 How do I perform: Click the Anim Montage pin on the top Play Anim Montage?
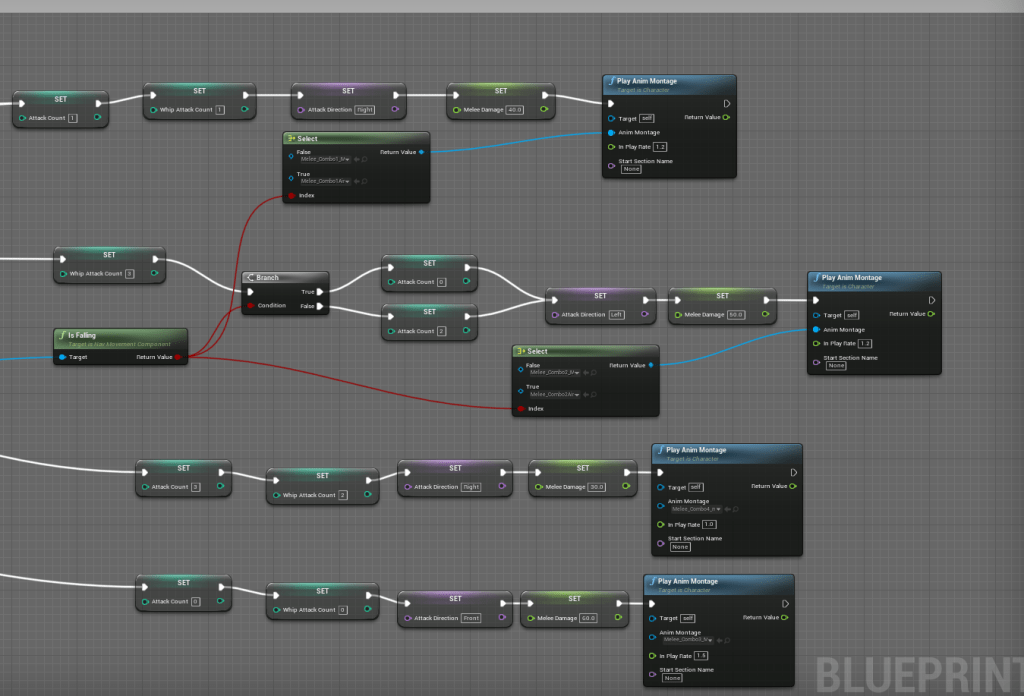tap(611, 132)
